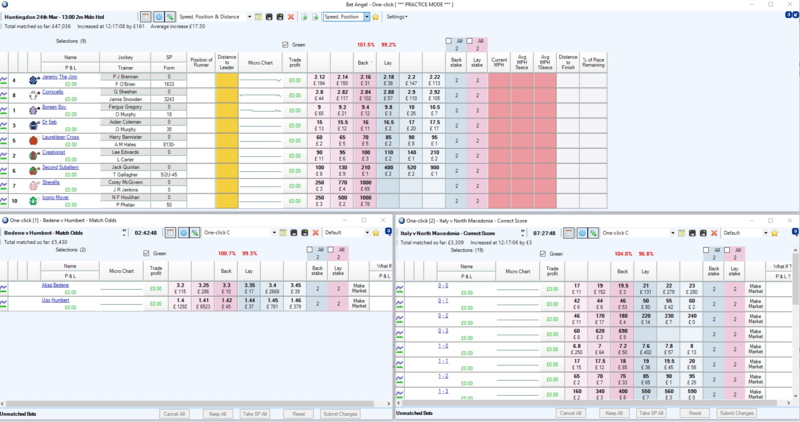The image size is (800, 422).
Task: Toggle pink lay All checkbox in Huntingdon window
Action: click(470, 41)
